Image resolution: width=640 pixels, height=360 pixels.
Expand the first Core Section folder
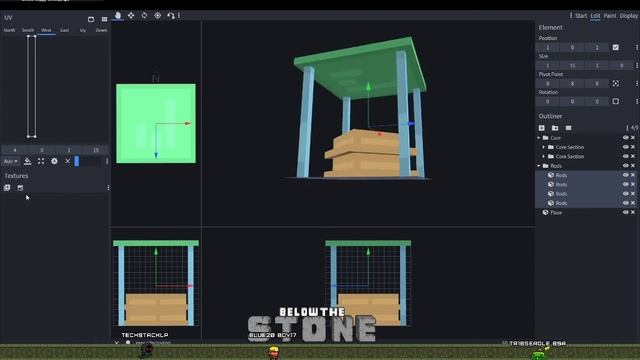(x=544, y=147)
